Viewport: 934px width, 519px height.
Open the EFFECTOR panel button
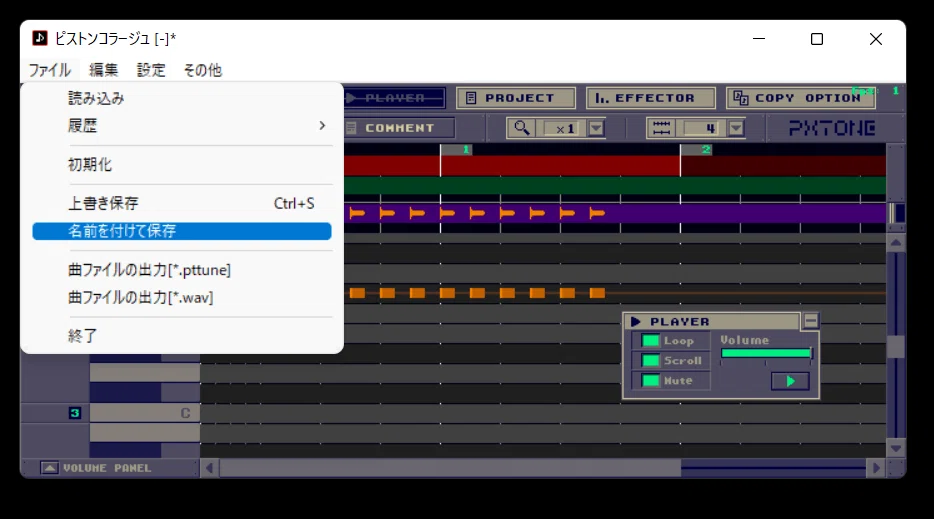650,98
